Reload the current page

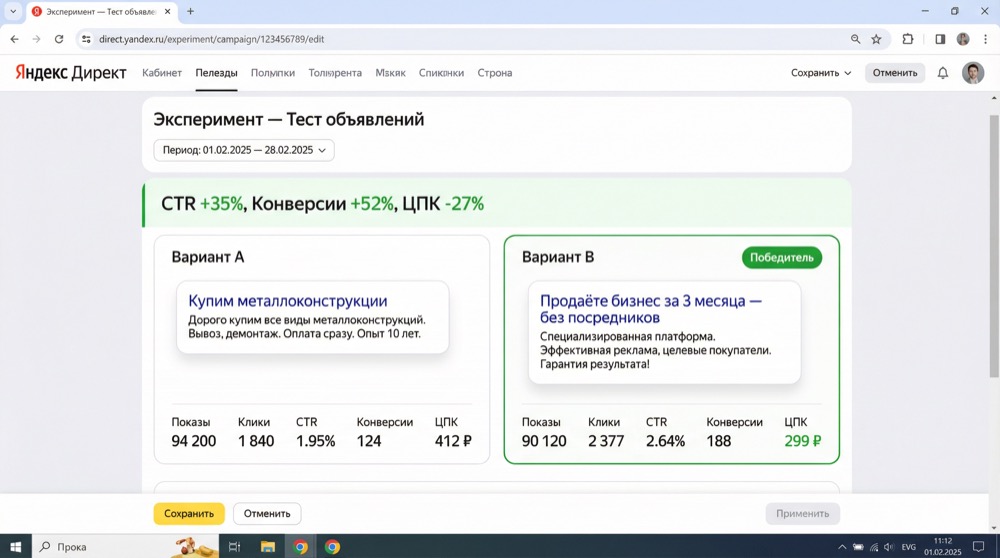click(59, 39)
